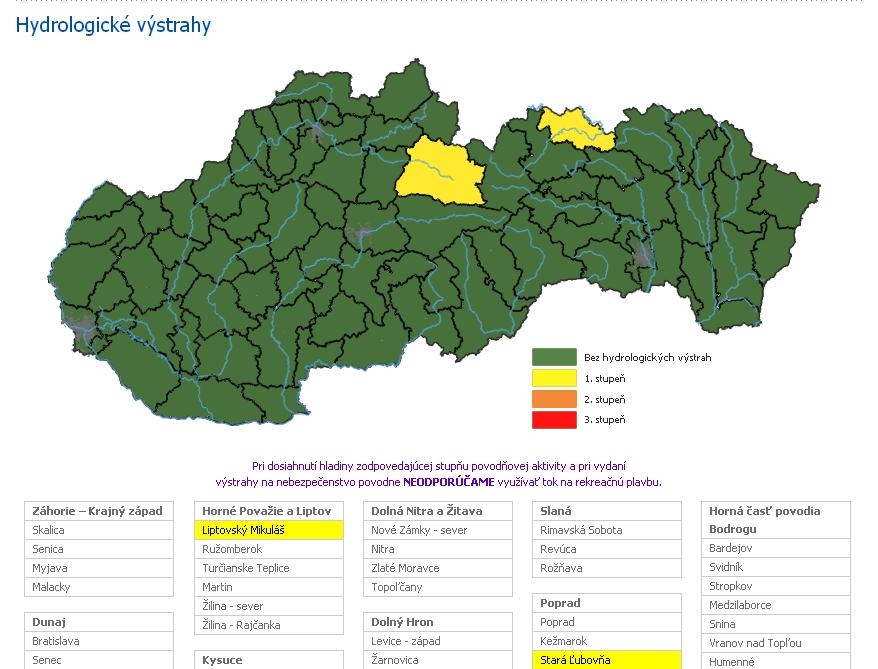The width and height of the screenshot is (878, 669).
Task: Select the 'Žilina - Rajčanka' link
Action: pyautogui.click(x=240, y=625)
